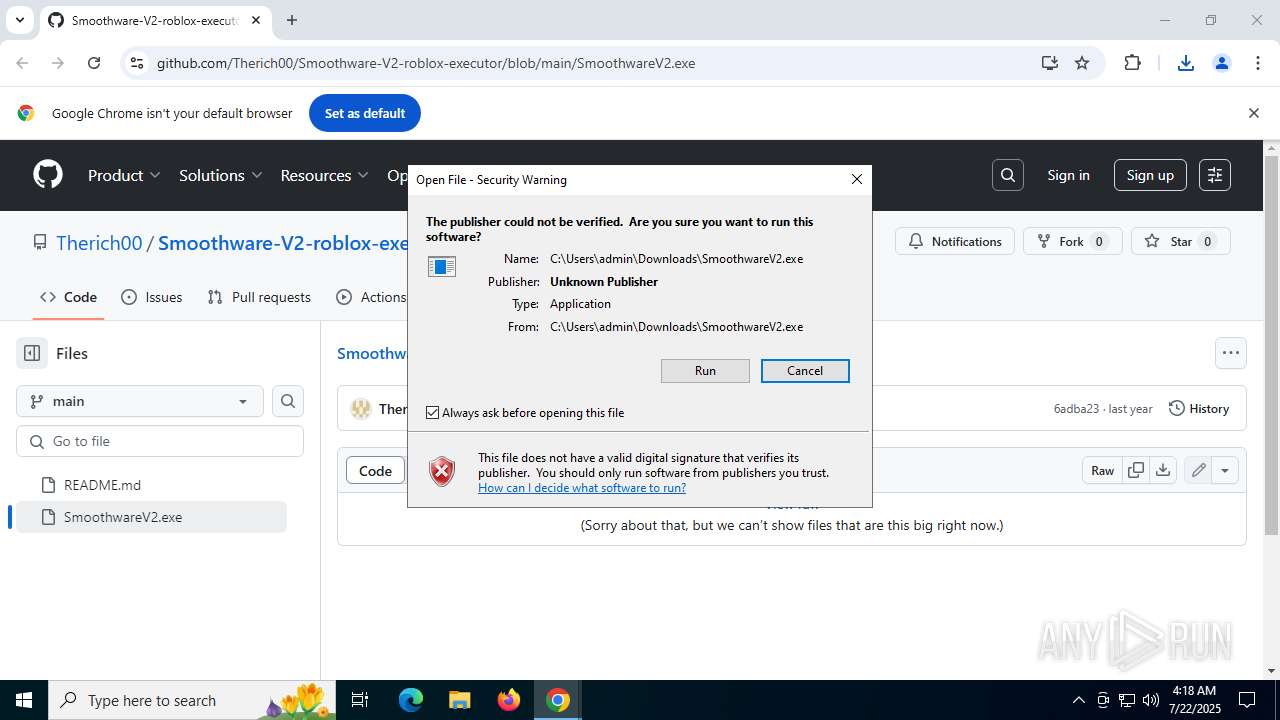This screenshot has height=720, width=1280.
Task: Click the address bar URL
Action: [x=426, y=63]
